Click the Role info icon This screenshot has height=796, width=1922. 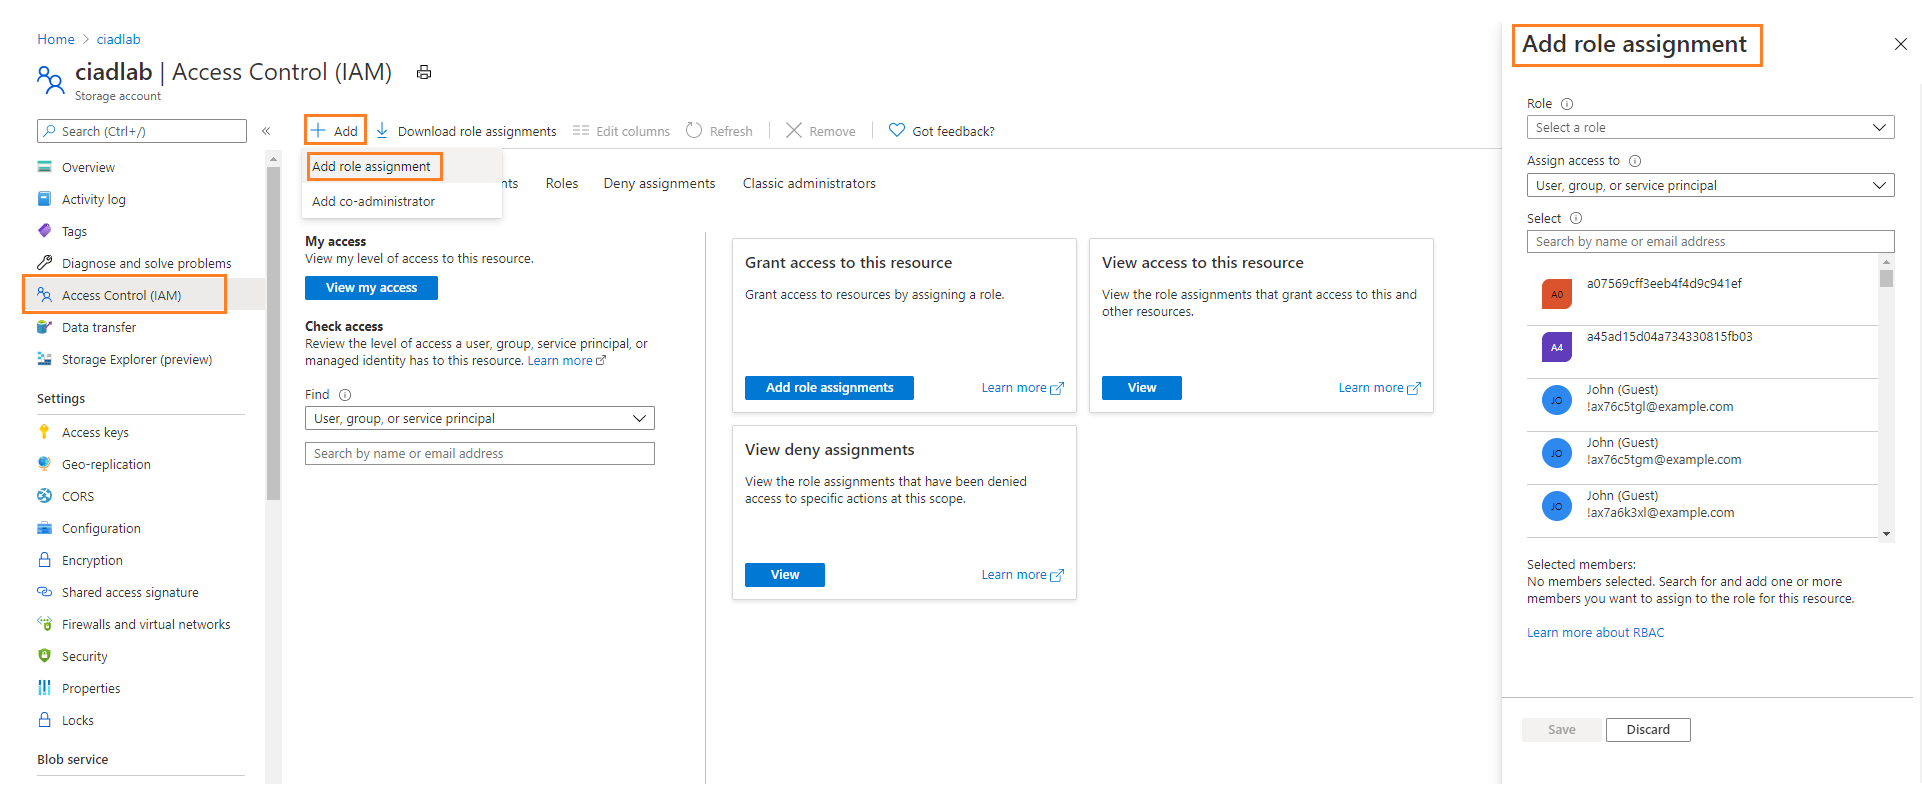coord(1567,104)
